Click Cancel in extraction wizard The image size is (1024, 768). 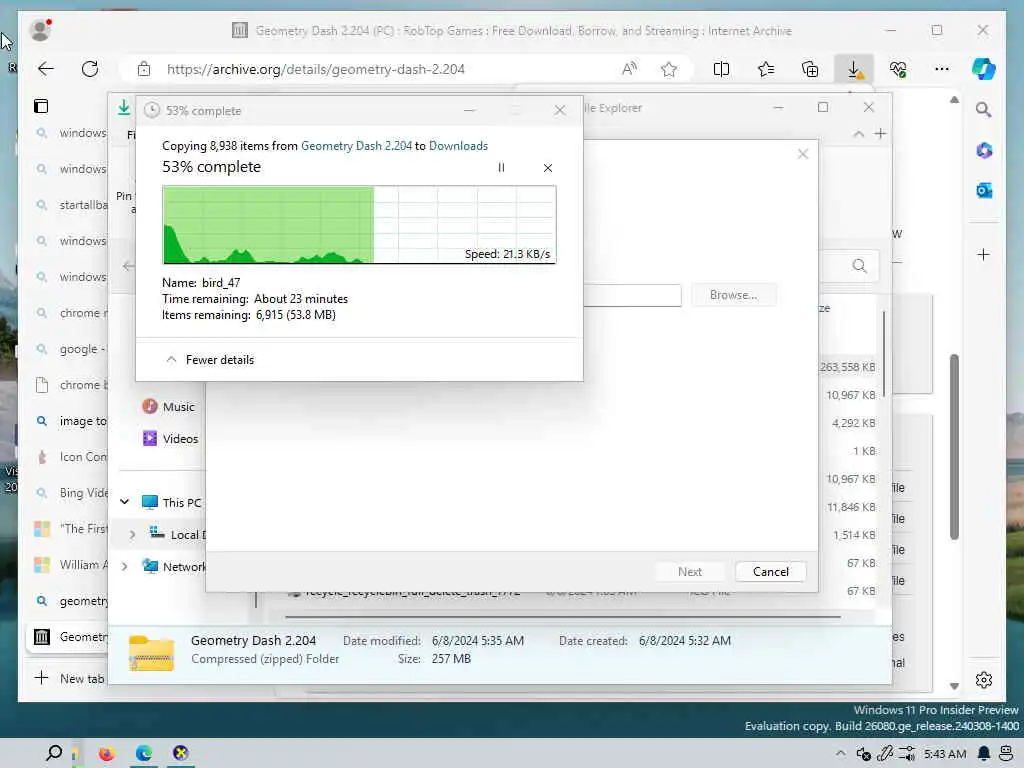click(771, 571)
